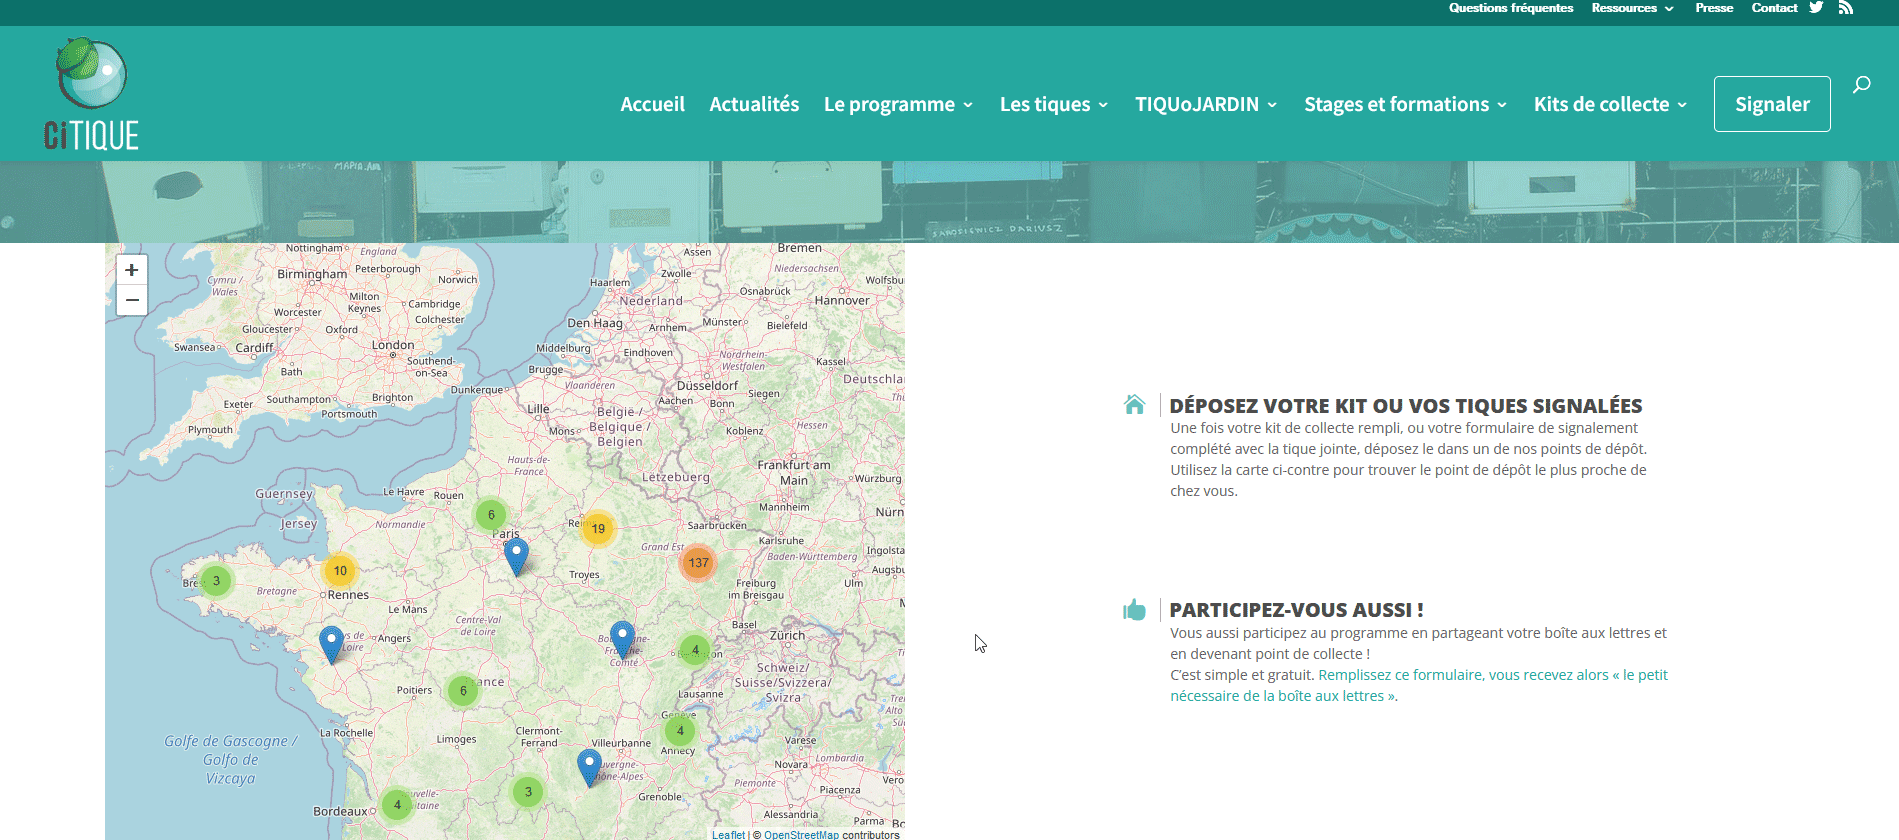Click the Twitter icon in top bar
1899x840 pixels.
tap(1816, 8)
